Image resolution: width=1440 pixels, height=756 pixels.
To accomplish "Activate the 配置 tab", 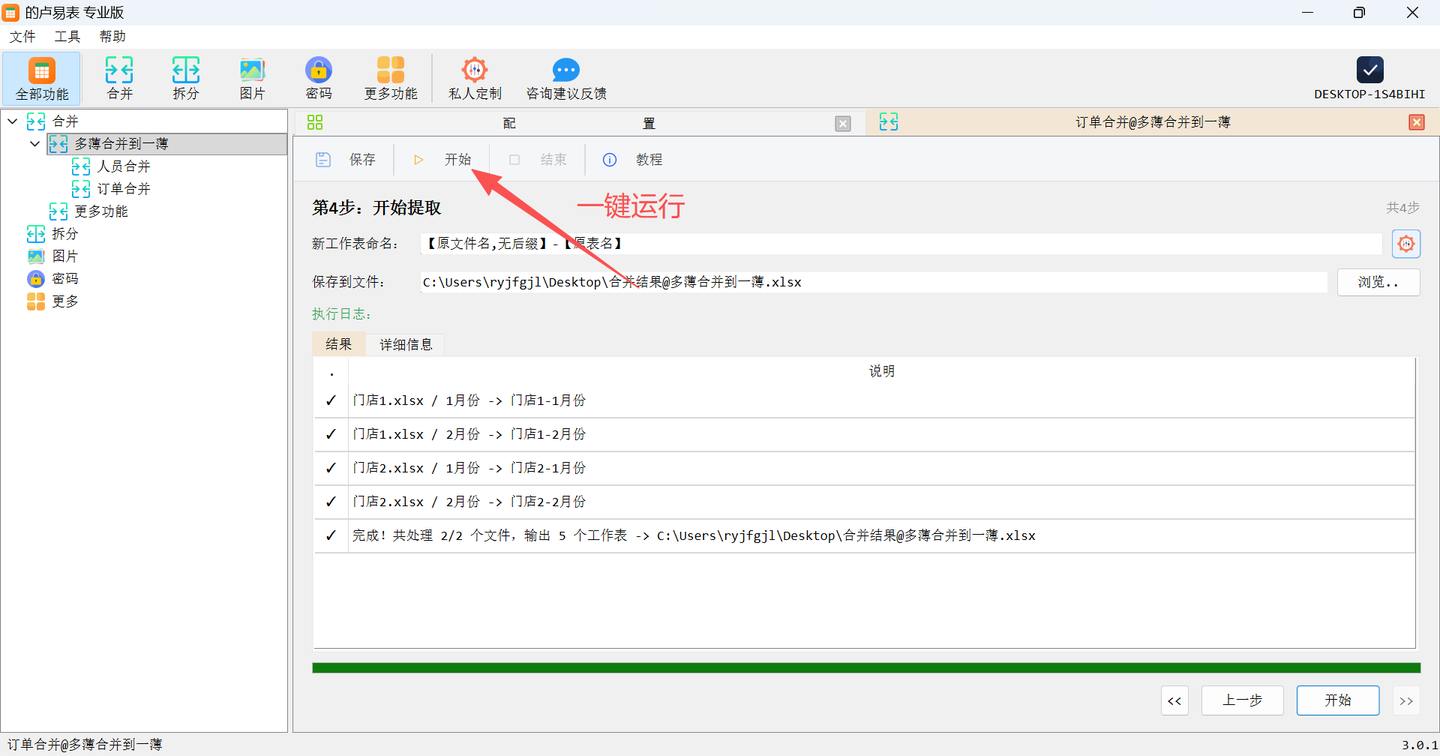I will point(579,123).
